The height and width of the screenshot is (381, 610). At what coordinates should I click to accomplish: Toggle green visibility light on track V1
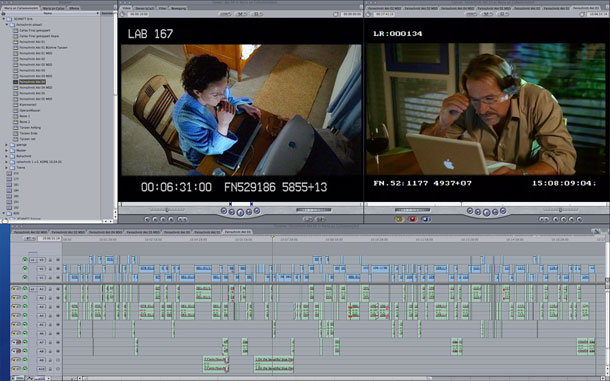[x=25, y=277]
